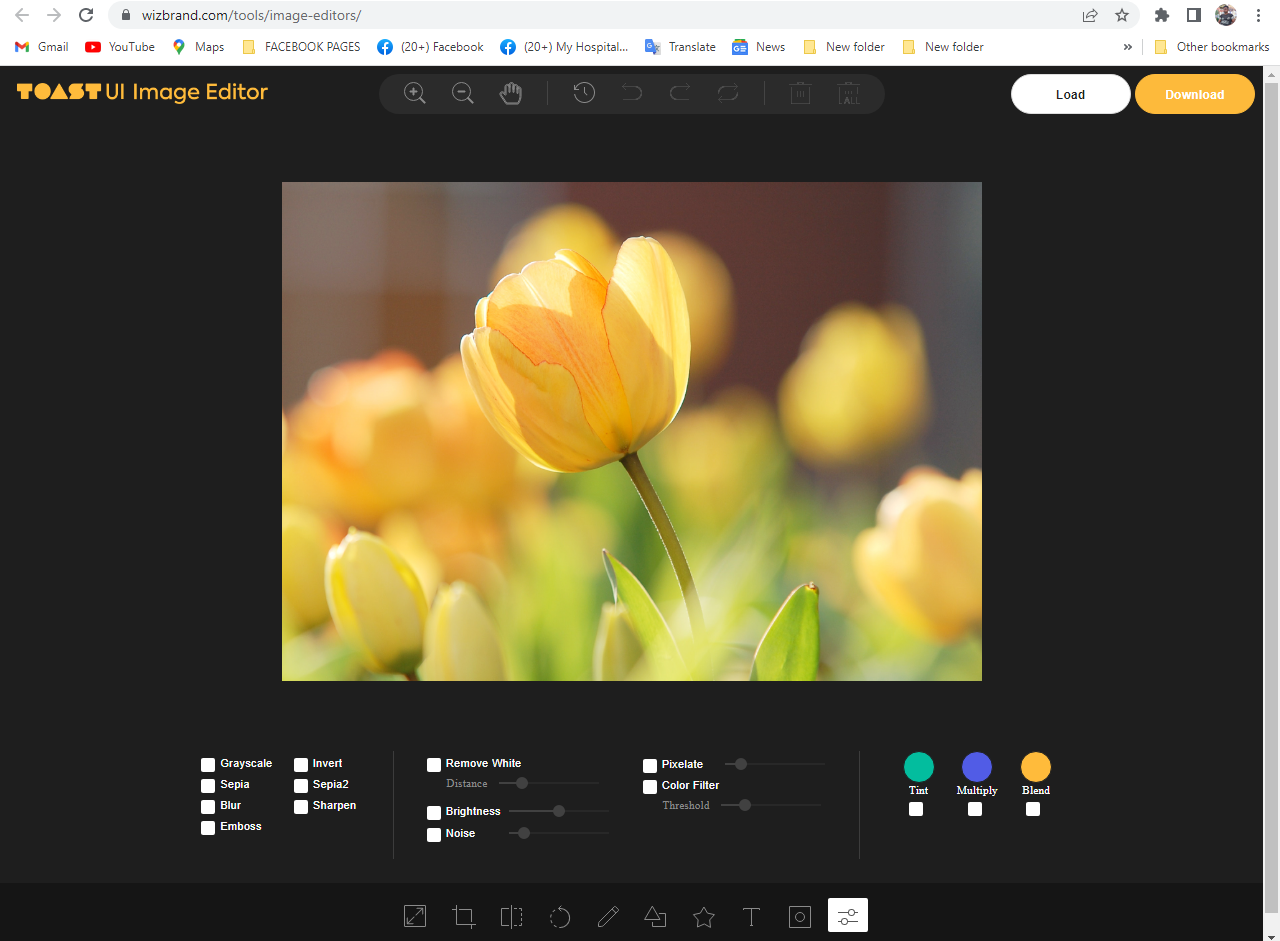Screen dimensions: 1280x941
Task: Enable the Pixelate effect
Action: (649, 764)
